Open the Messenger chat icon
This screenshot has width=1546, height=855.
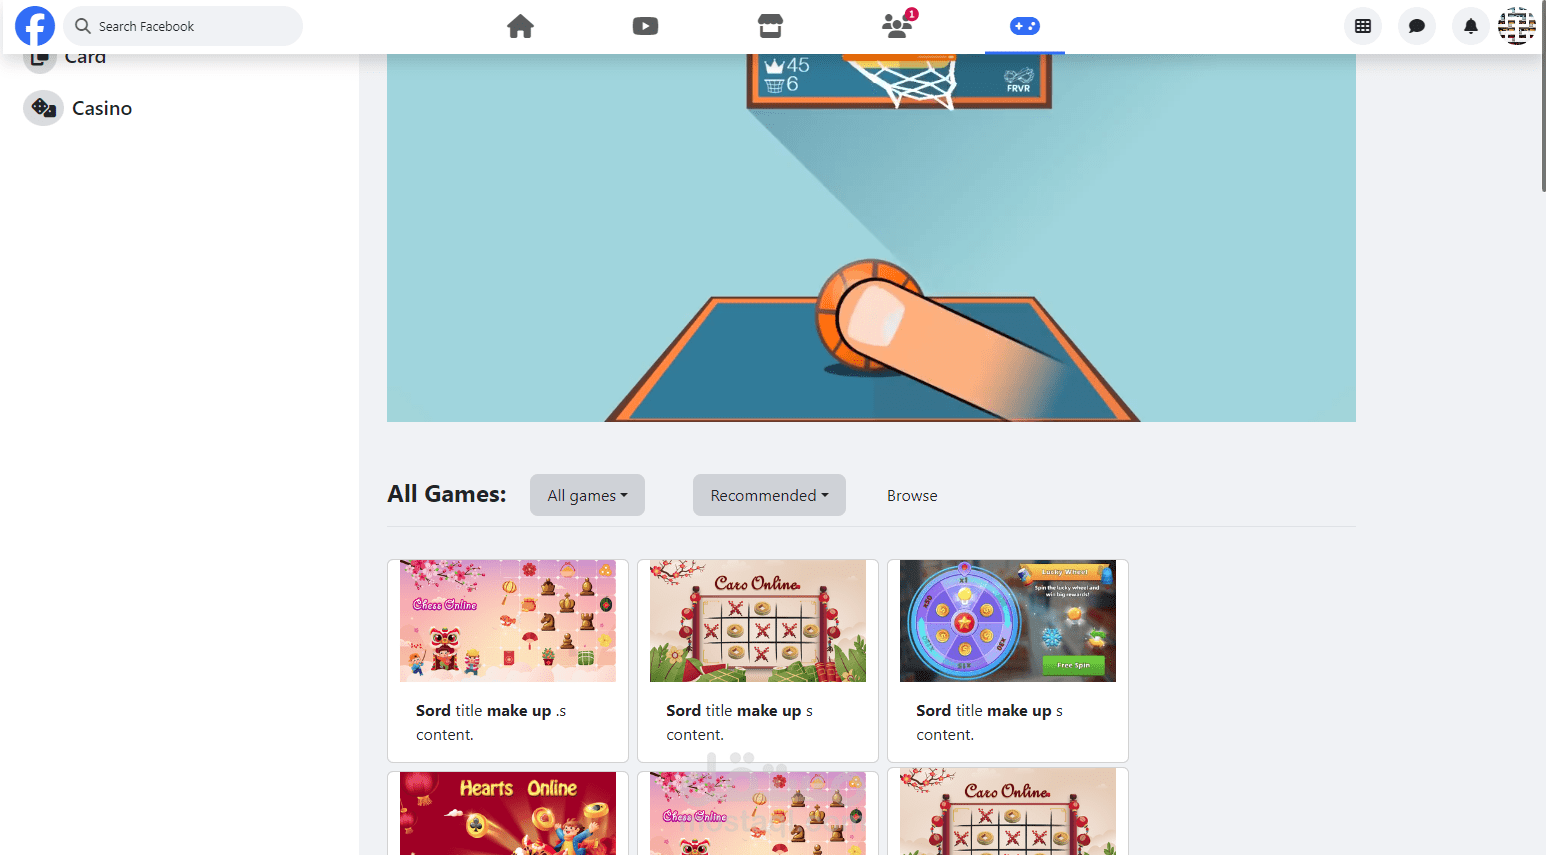(1417, 26)
